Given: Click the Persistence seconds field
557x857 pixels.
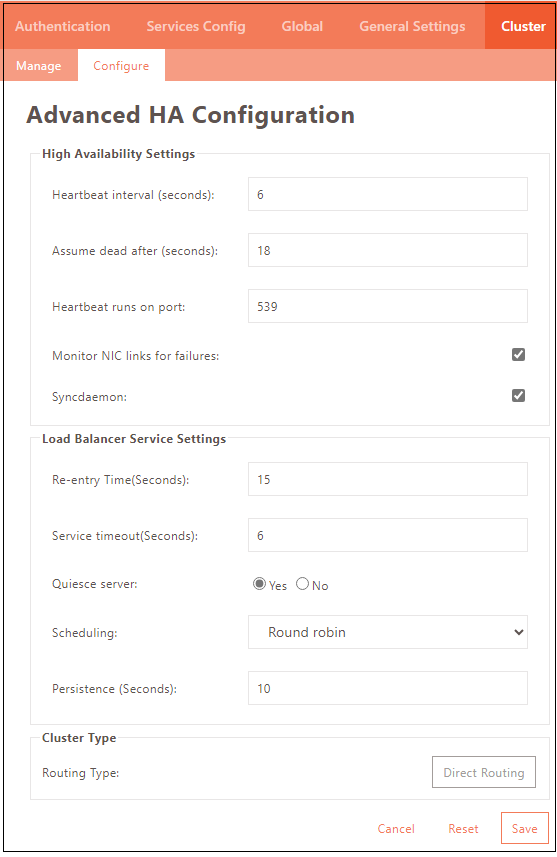Looking at the screenshot, I should 388,688.
